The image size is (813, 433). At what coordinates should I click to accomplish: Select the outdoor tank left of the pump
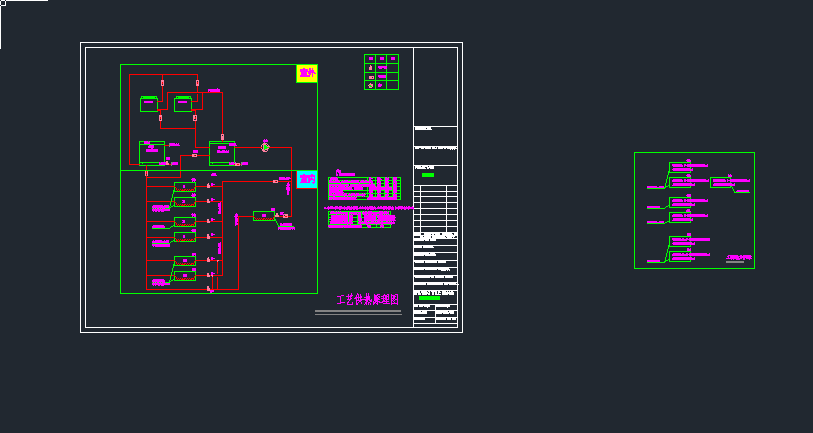222,153
